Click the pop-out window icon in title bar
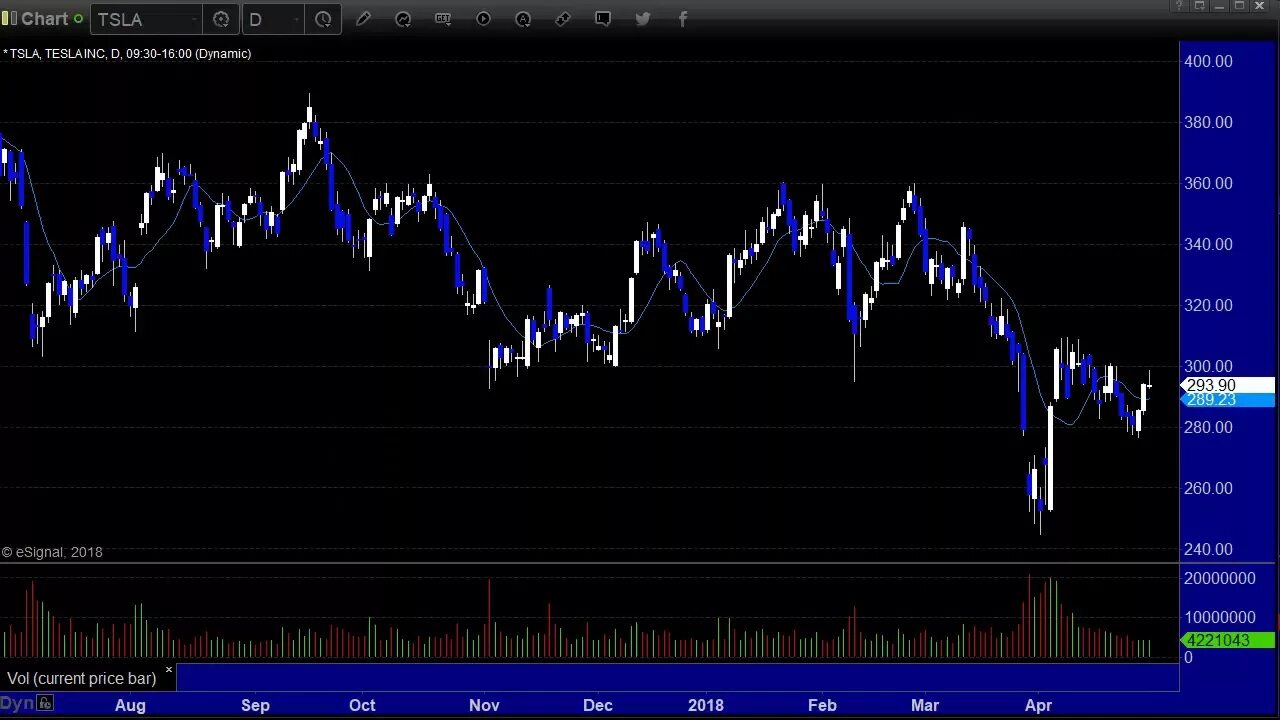This screenshot has width=1280, height=720. click(x=1201, y=6)
